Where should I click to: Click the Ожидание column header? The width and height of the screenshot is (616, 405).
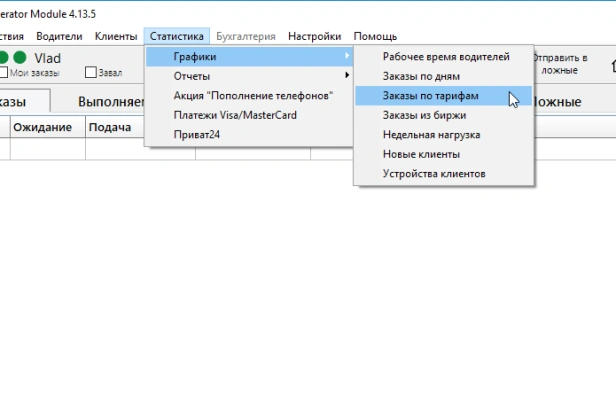[43, 127]
